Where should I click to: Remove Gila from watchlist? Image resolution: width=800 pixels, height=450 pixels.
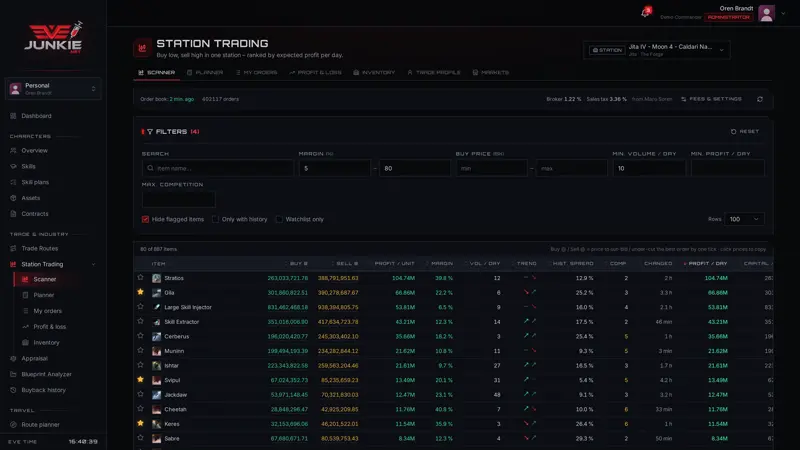tap(140, 292)
